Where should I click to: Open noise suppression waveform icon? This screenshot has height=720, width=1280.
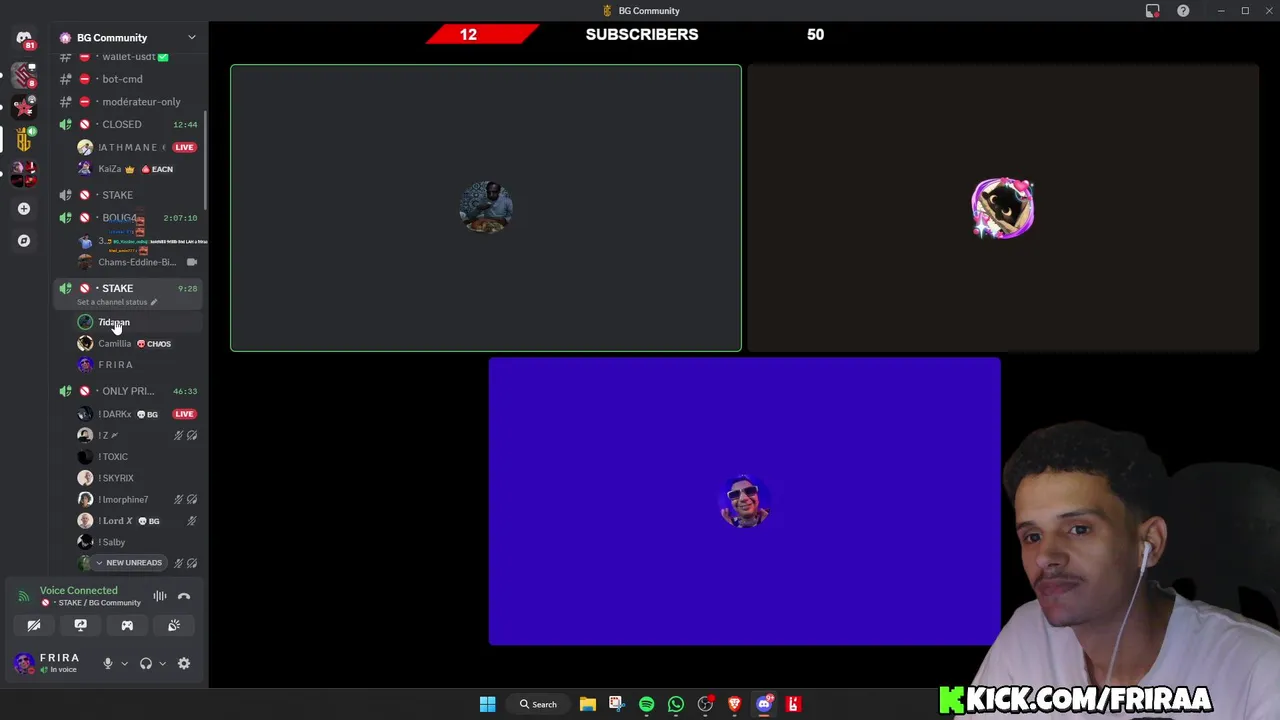tap(160, 596)
